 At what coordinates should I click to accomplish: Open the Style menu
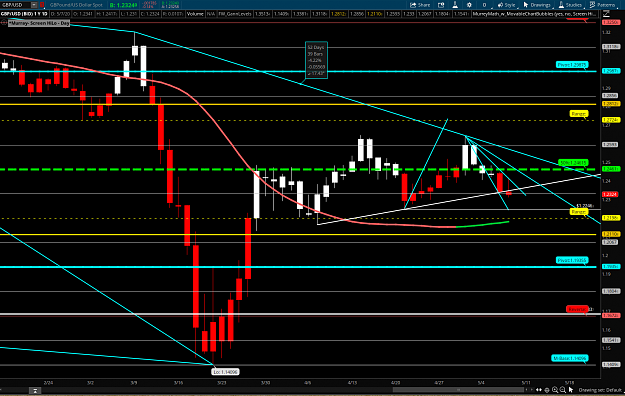tap(506, 5)
